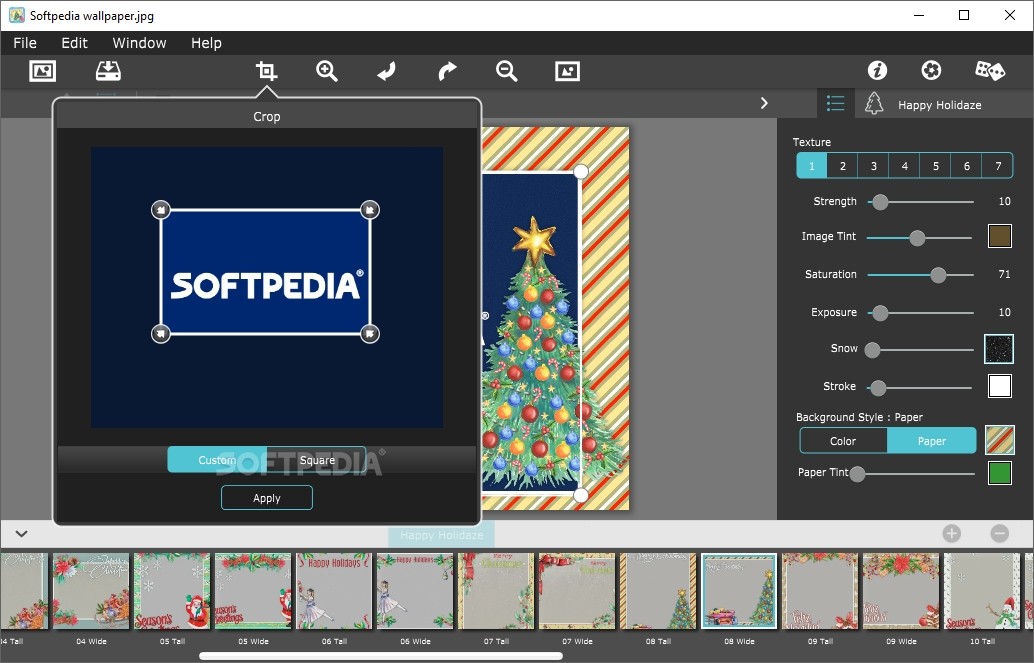Click the Stroke slider
The height and width of the screenshot is (663, 1034).
[x=921, y=388]
